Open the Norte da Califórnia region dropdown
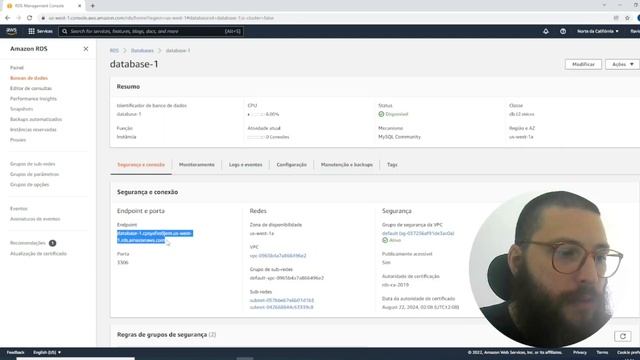640x360 pixels. pos(598,31)
